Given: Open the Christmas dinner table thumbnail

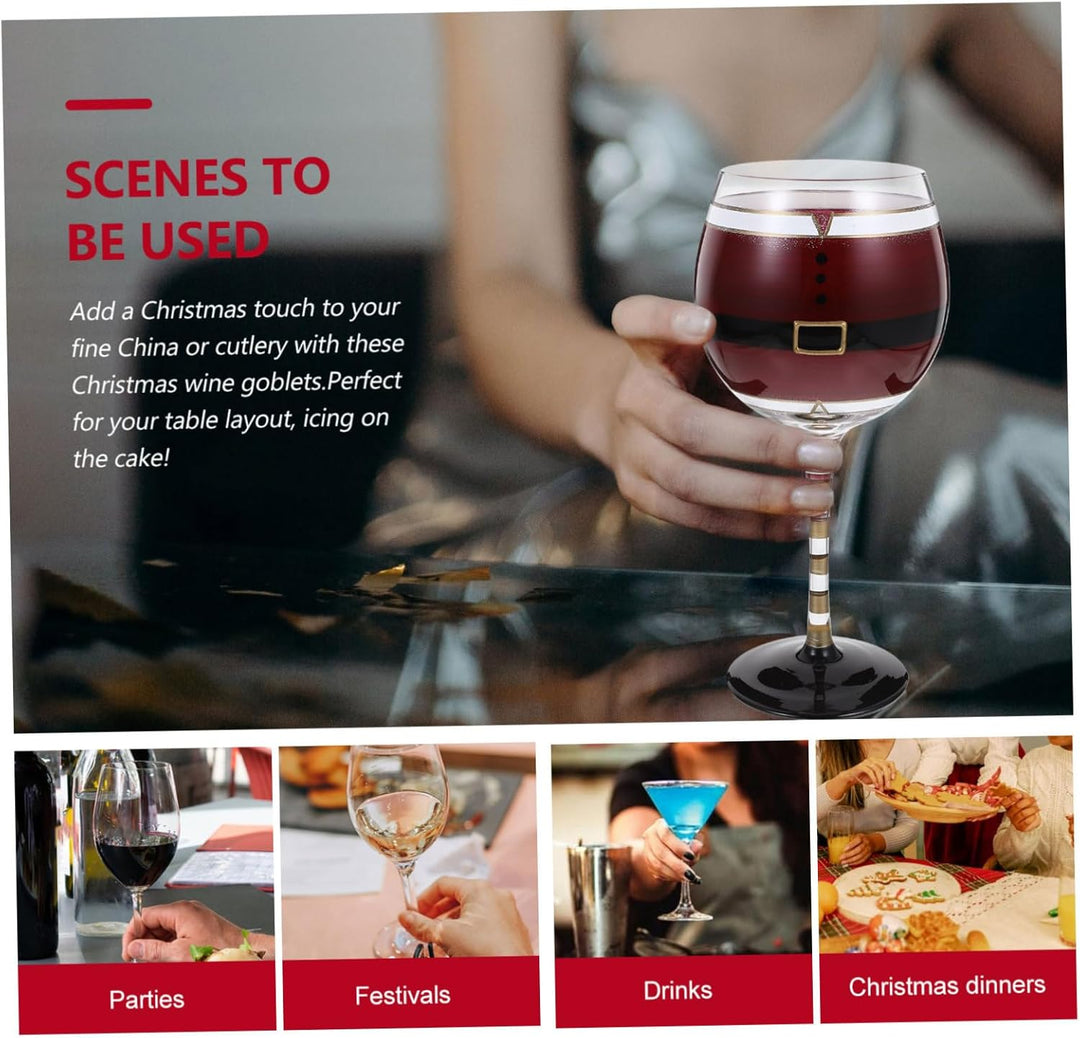Looking at the screenshot, I should (946, 844).
